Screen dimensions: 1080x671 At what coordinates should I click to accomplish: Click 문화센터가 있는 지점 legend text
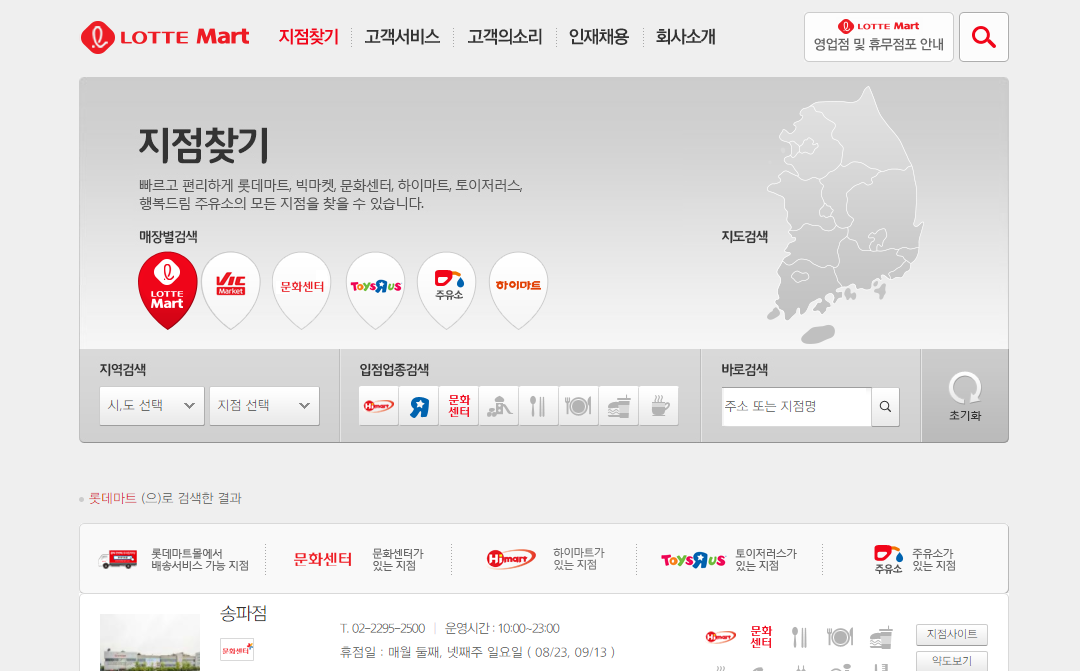398,559
